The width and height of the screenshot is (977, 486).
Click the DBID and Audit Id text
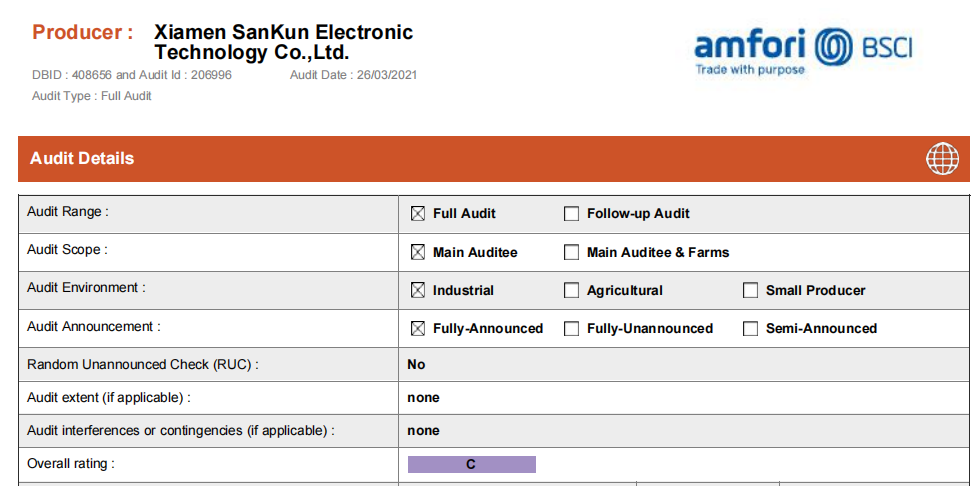(131, 75)
